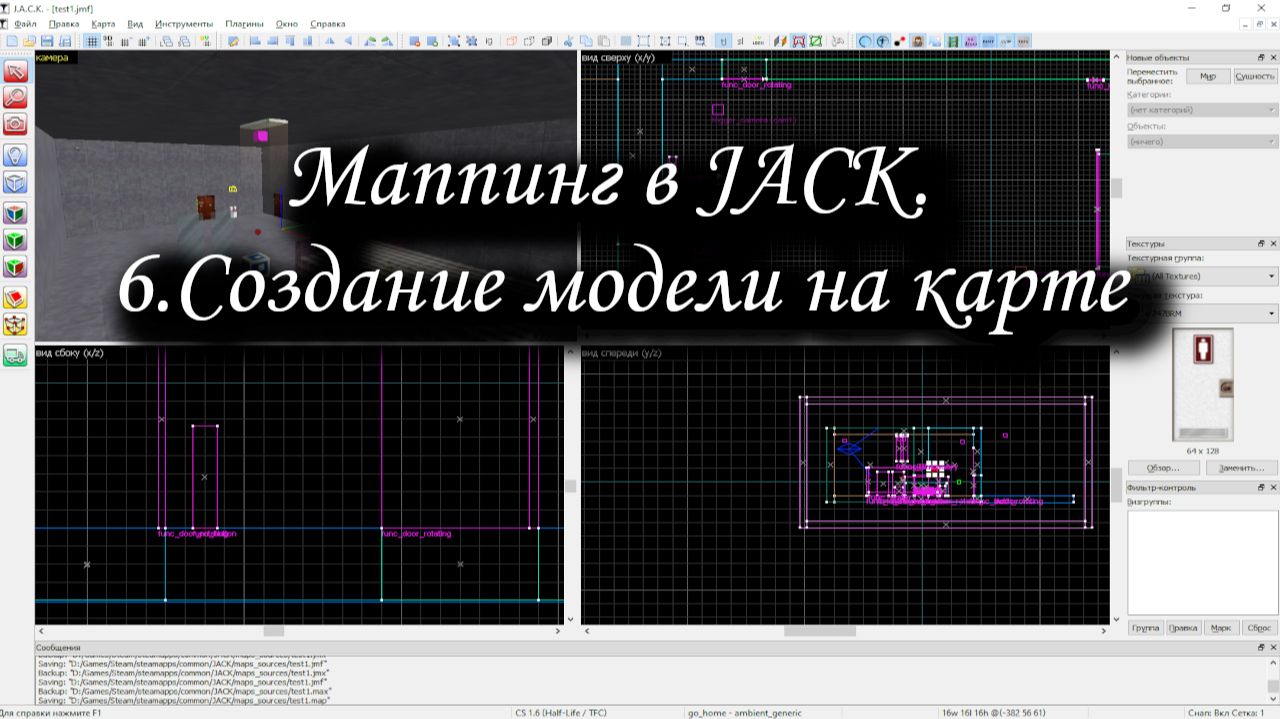
Task: Close the Текстуры panel
Action: pos(1273,243)
